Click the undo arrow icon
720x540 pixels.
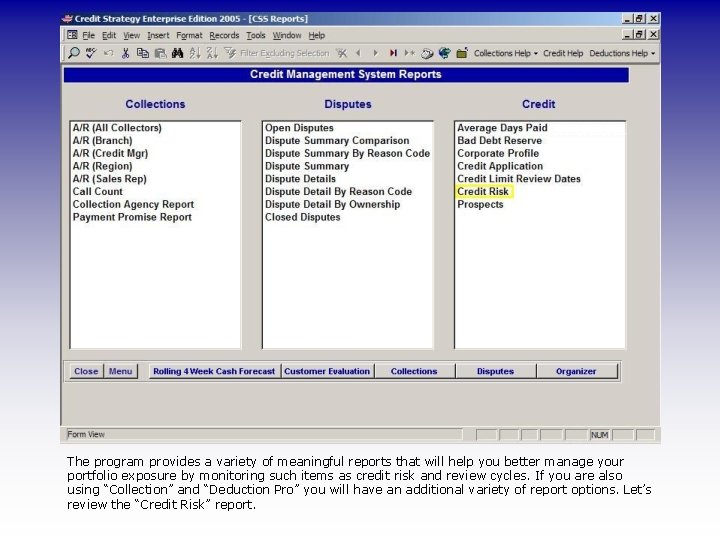(x=108, y=53)
